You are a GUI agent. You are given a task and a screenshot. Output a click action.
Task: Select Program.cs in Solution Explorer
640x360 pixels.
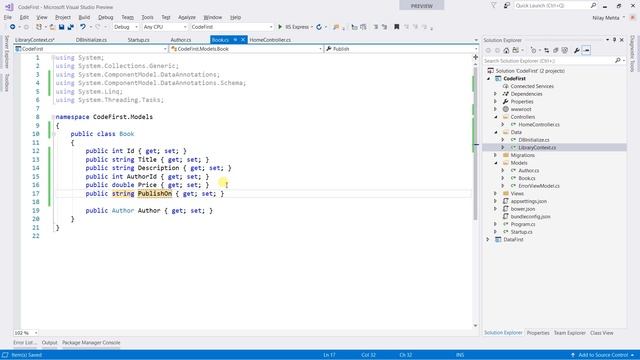coord(523,224)
